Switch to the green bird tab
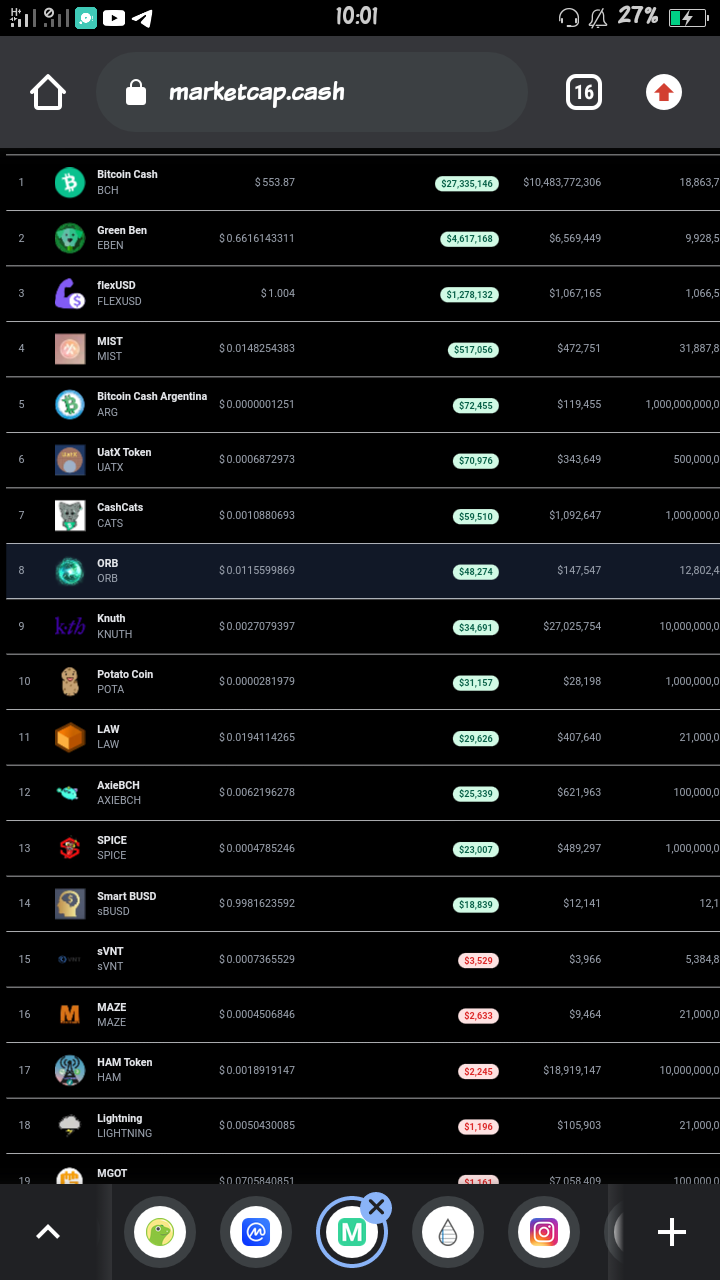Viewport: 720px width, 1280px height. coord(160,1232)
